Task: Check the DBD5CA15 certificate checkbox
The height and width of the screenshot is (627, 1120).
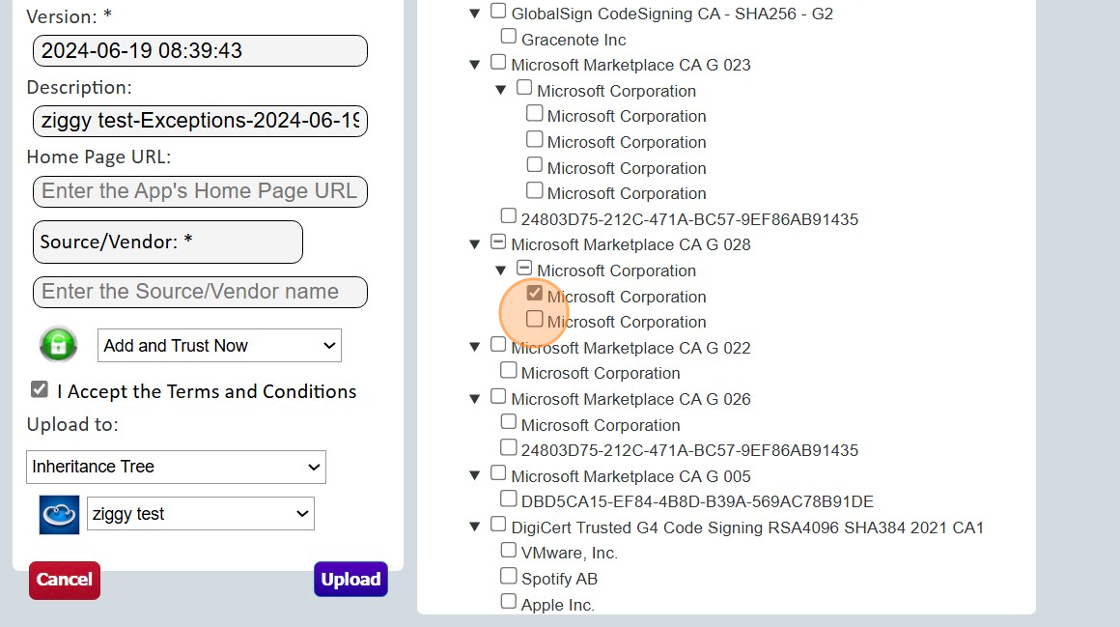Action: tap(509, 497)
